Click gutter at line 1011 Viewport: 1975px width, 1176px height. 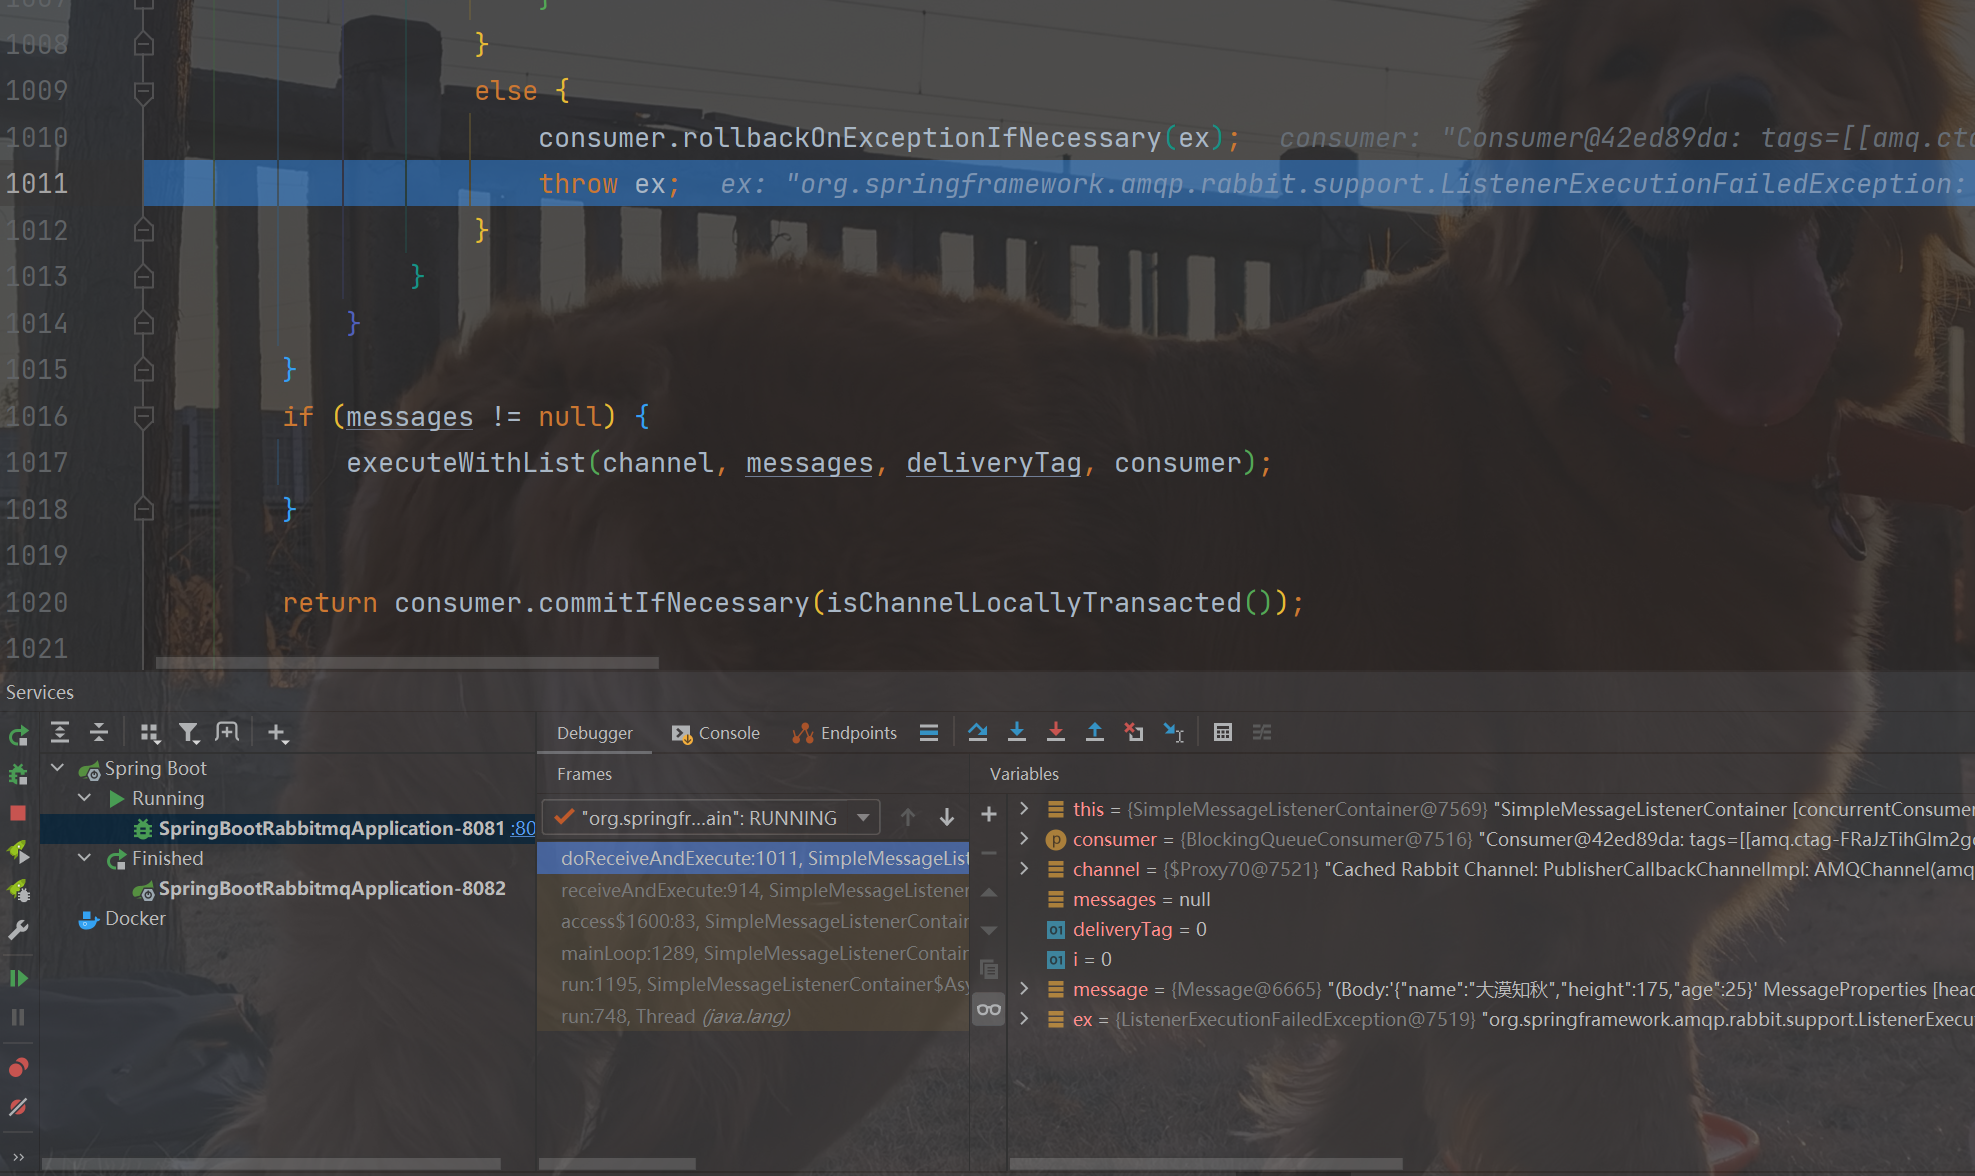tap(70, 184)
